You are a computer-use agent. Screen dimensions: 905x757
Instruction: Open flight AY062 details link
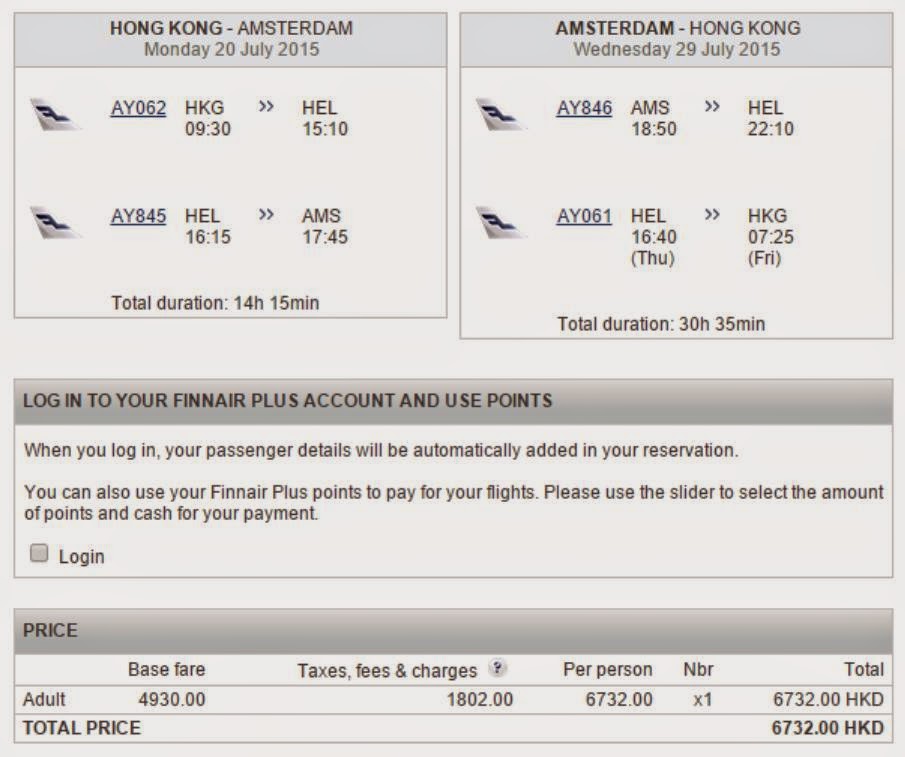tap(138, 108)
